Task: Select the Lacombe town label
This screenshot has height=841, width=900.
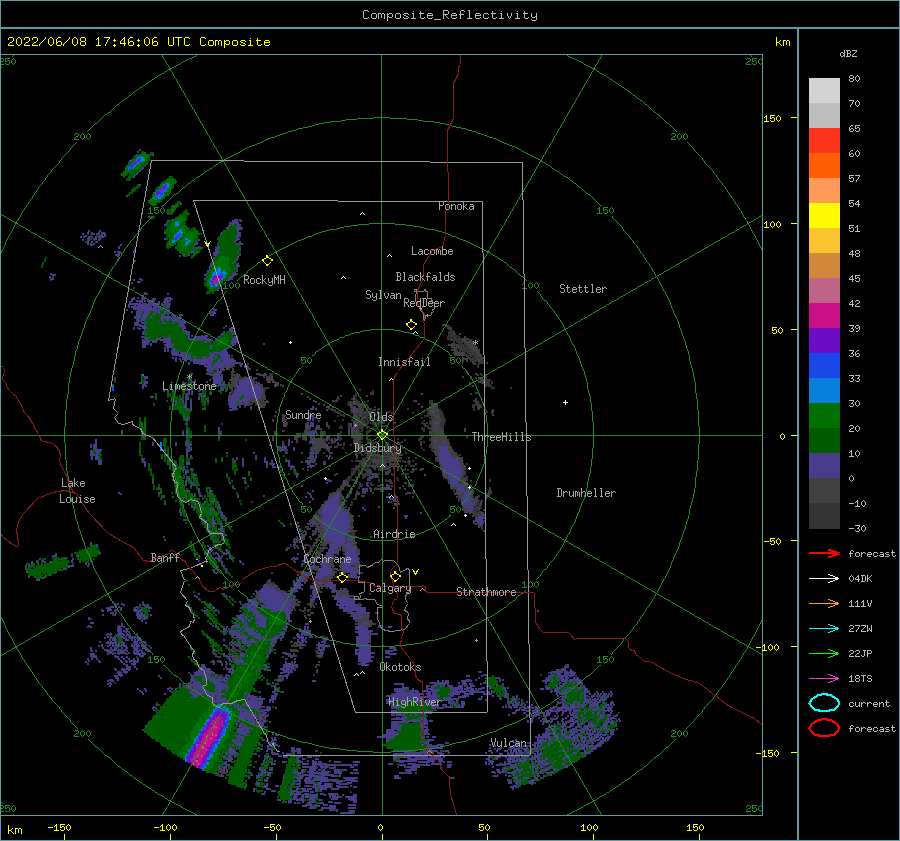Action: (432, 251)
